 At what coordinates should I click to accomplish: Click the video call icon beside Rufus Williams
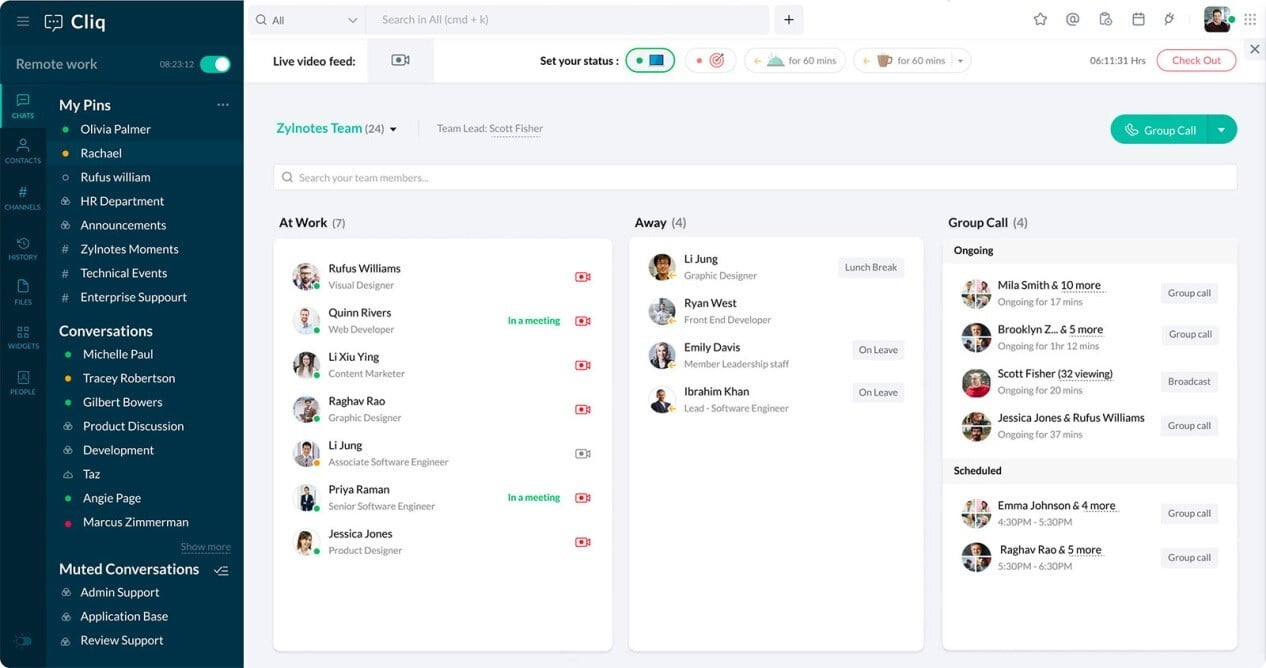[583, 276]
